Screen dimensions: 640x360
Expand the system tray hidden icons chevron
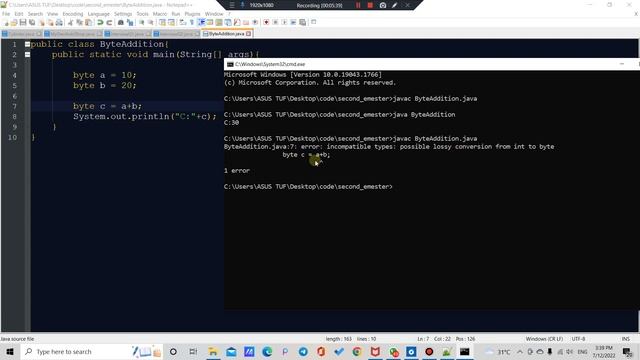[520, 351]
